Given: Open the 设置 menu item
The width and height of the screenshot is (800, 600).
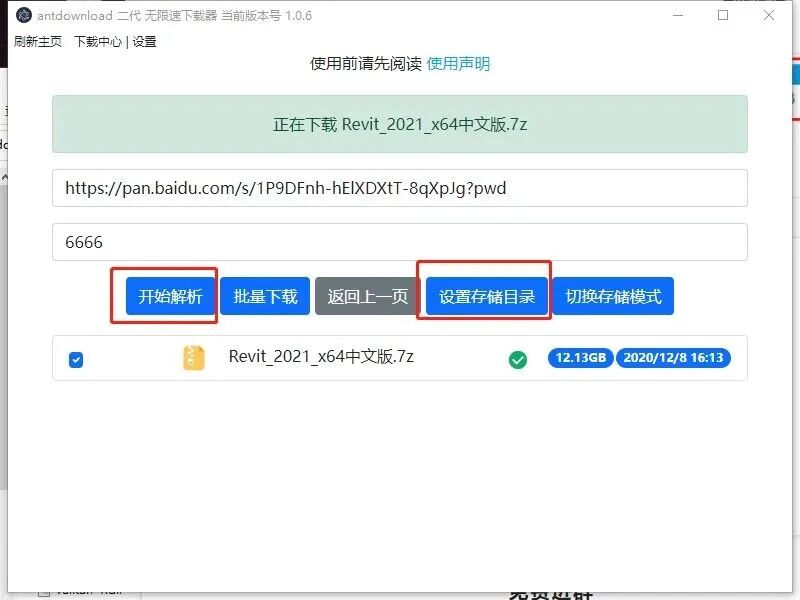Looking at the screenshot, I should [144, 41].
